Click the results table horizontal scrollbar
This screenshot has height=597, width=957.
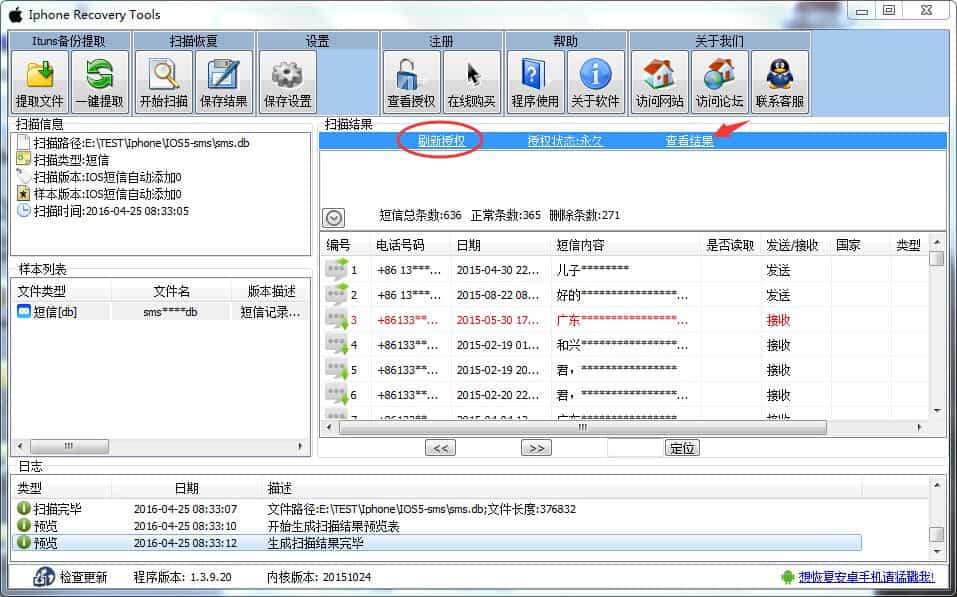[x=583, y=427]
